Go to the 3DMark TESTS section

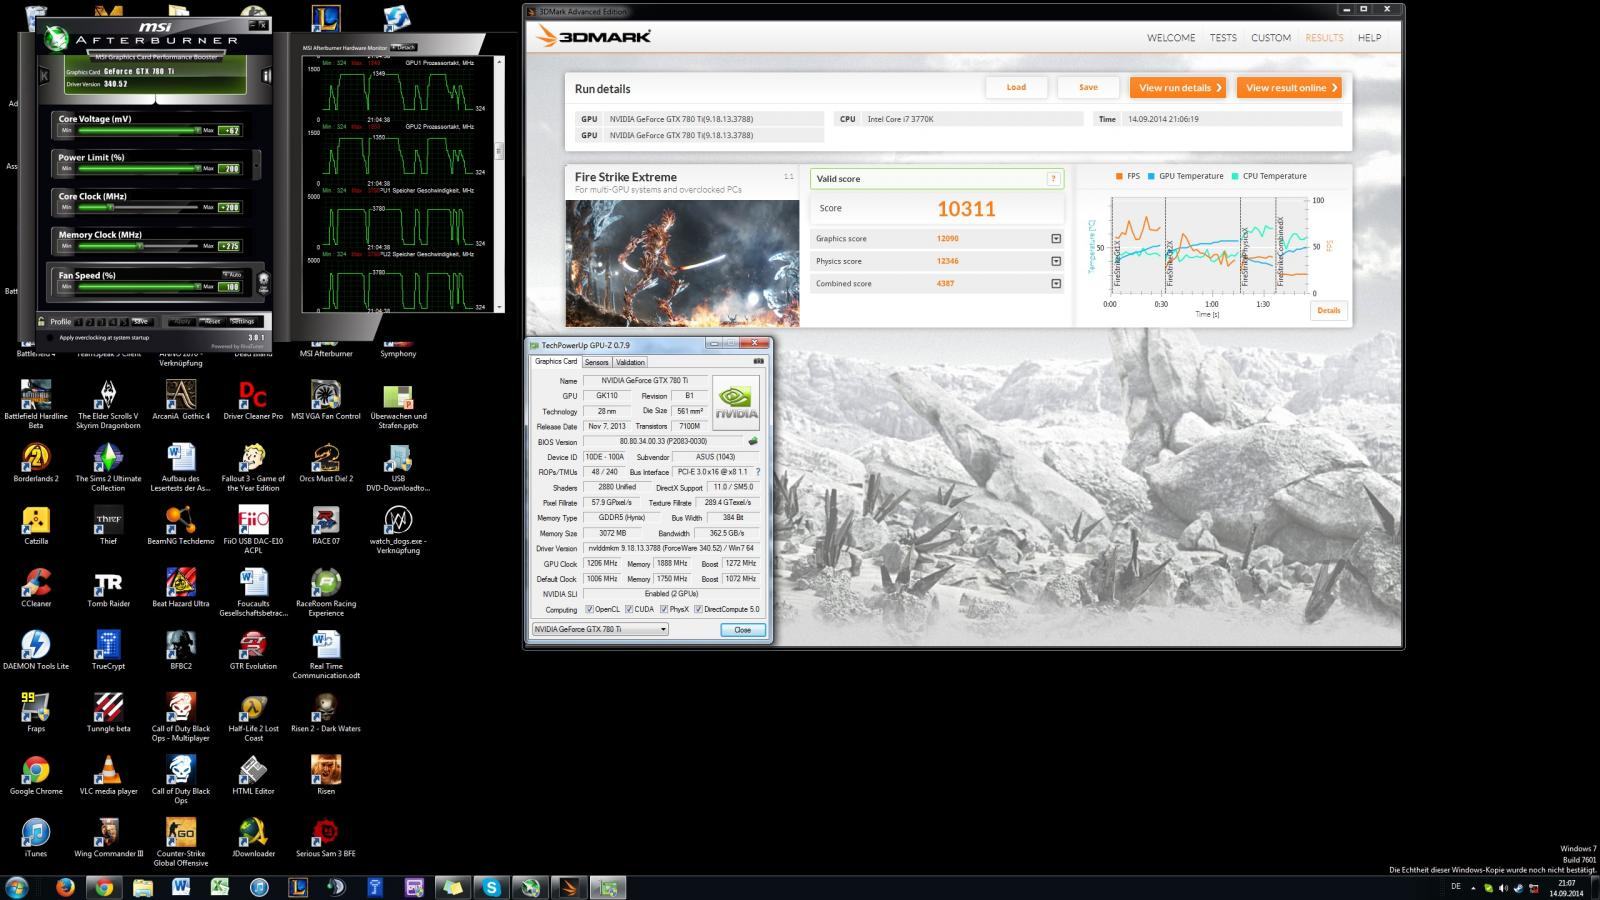[x=1223, y=38]
